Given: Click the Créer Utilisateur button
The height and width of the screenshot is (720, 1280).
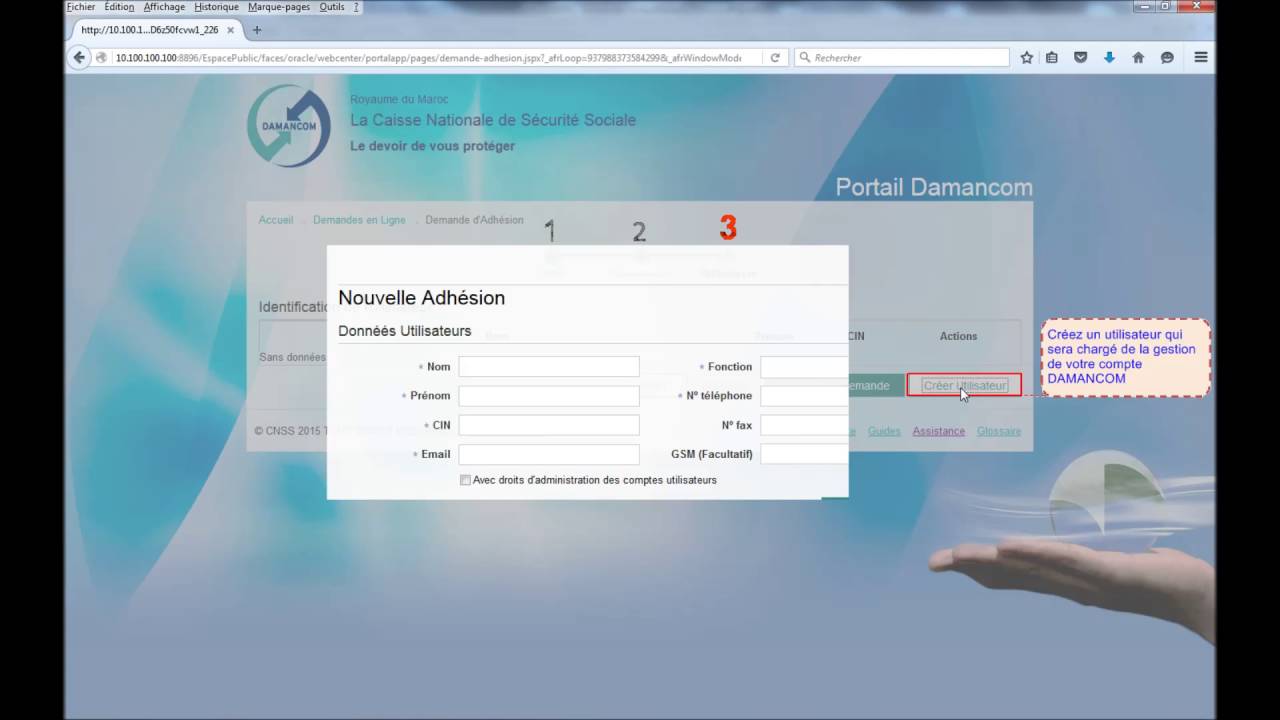Looking at the screenshot, I should pos(965,385).
